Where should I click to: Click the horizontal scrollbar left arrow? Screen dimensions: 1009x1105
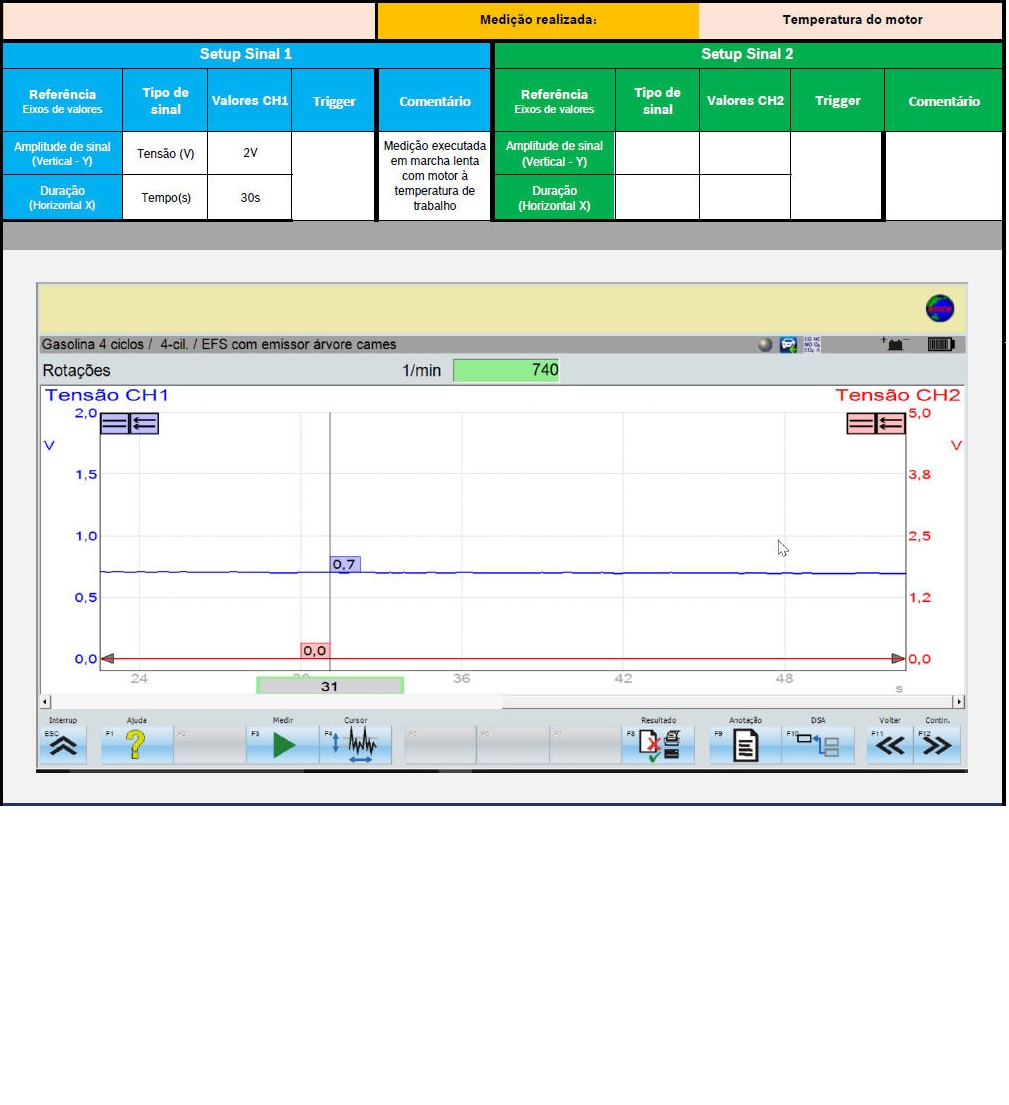click(44, 702)
